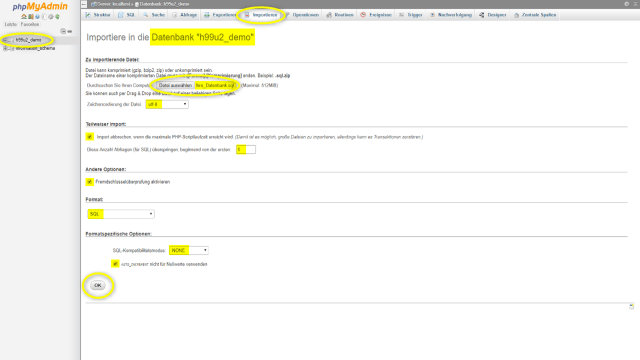Click the green reload navigation icon
Screen dimensions: 640x360
point(58,17)
